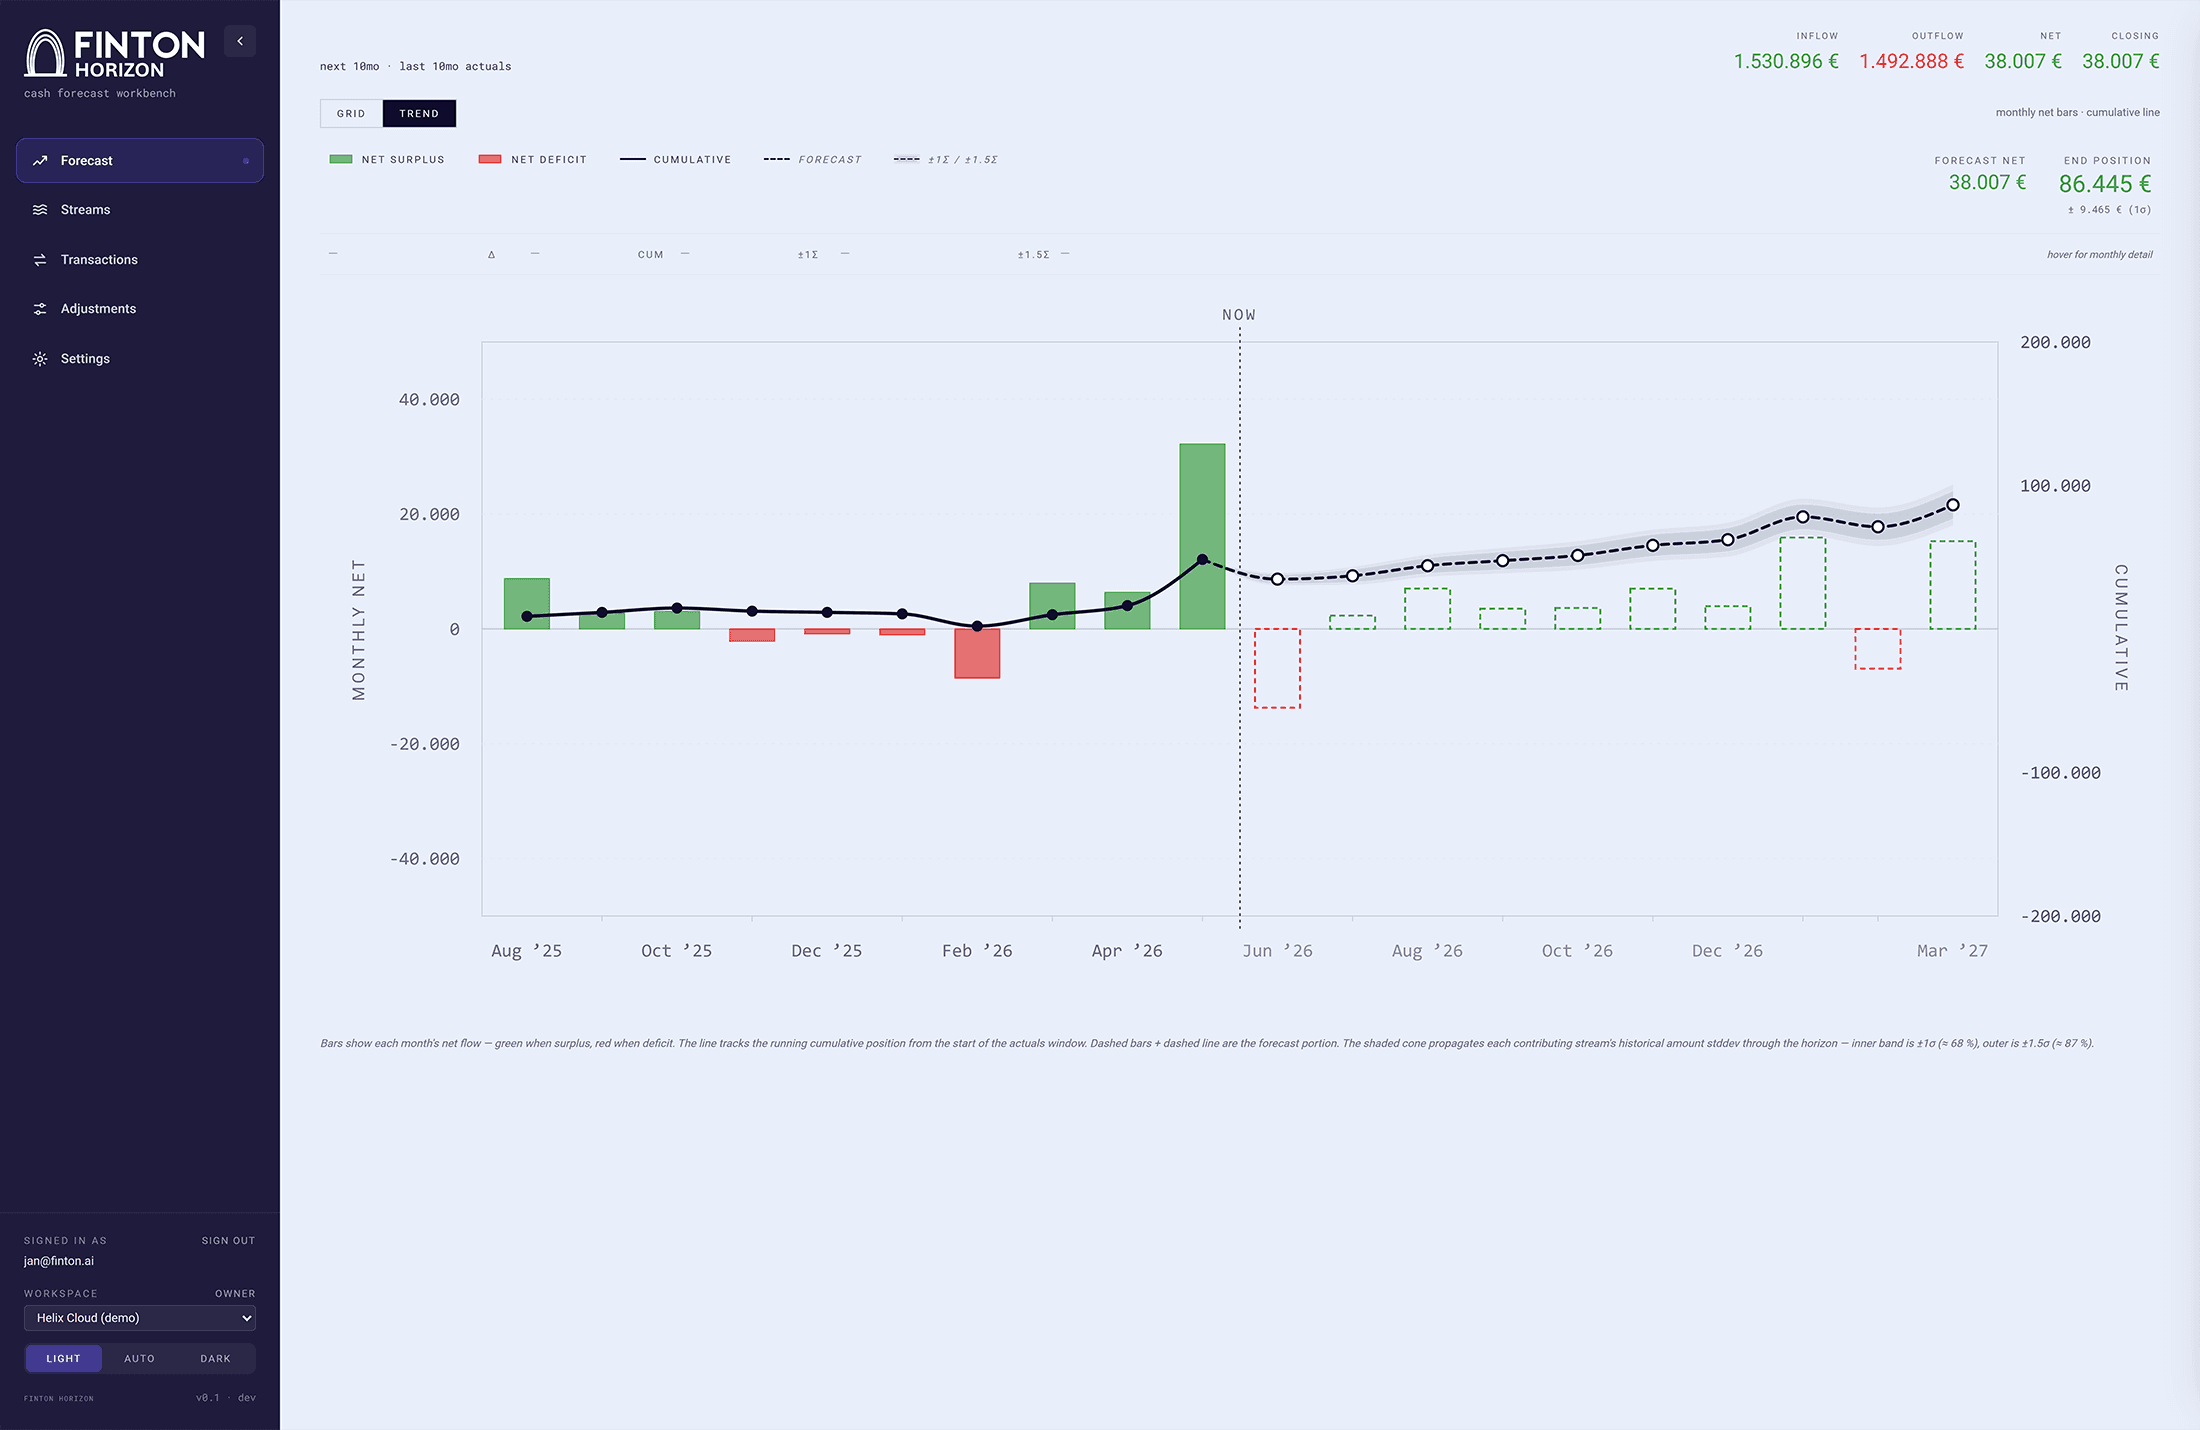The image size is (2200, 1430).
Task: Click the 'hover for monthly detail' hint
Action: 2099,255
